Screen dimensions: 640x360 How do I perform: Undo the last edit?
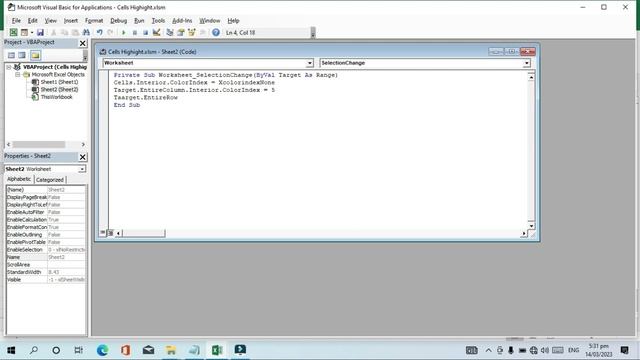coord(99,32)
